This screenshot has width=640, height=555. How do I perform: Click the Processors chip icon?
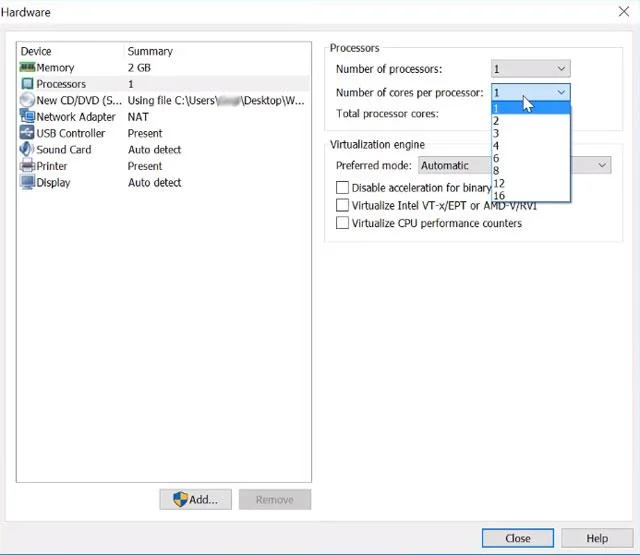tap(27, 84)
